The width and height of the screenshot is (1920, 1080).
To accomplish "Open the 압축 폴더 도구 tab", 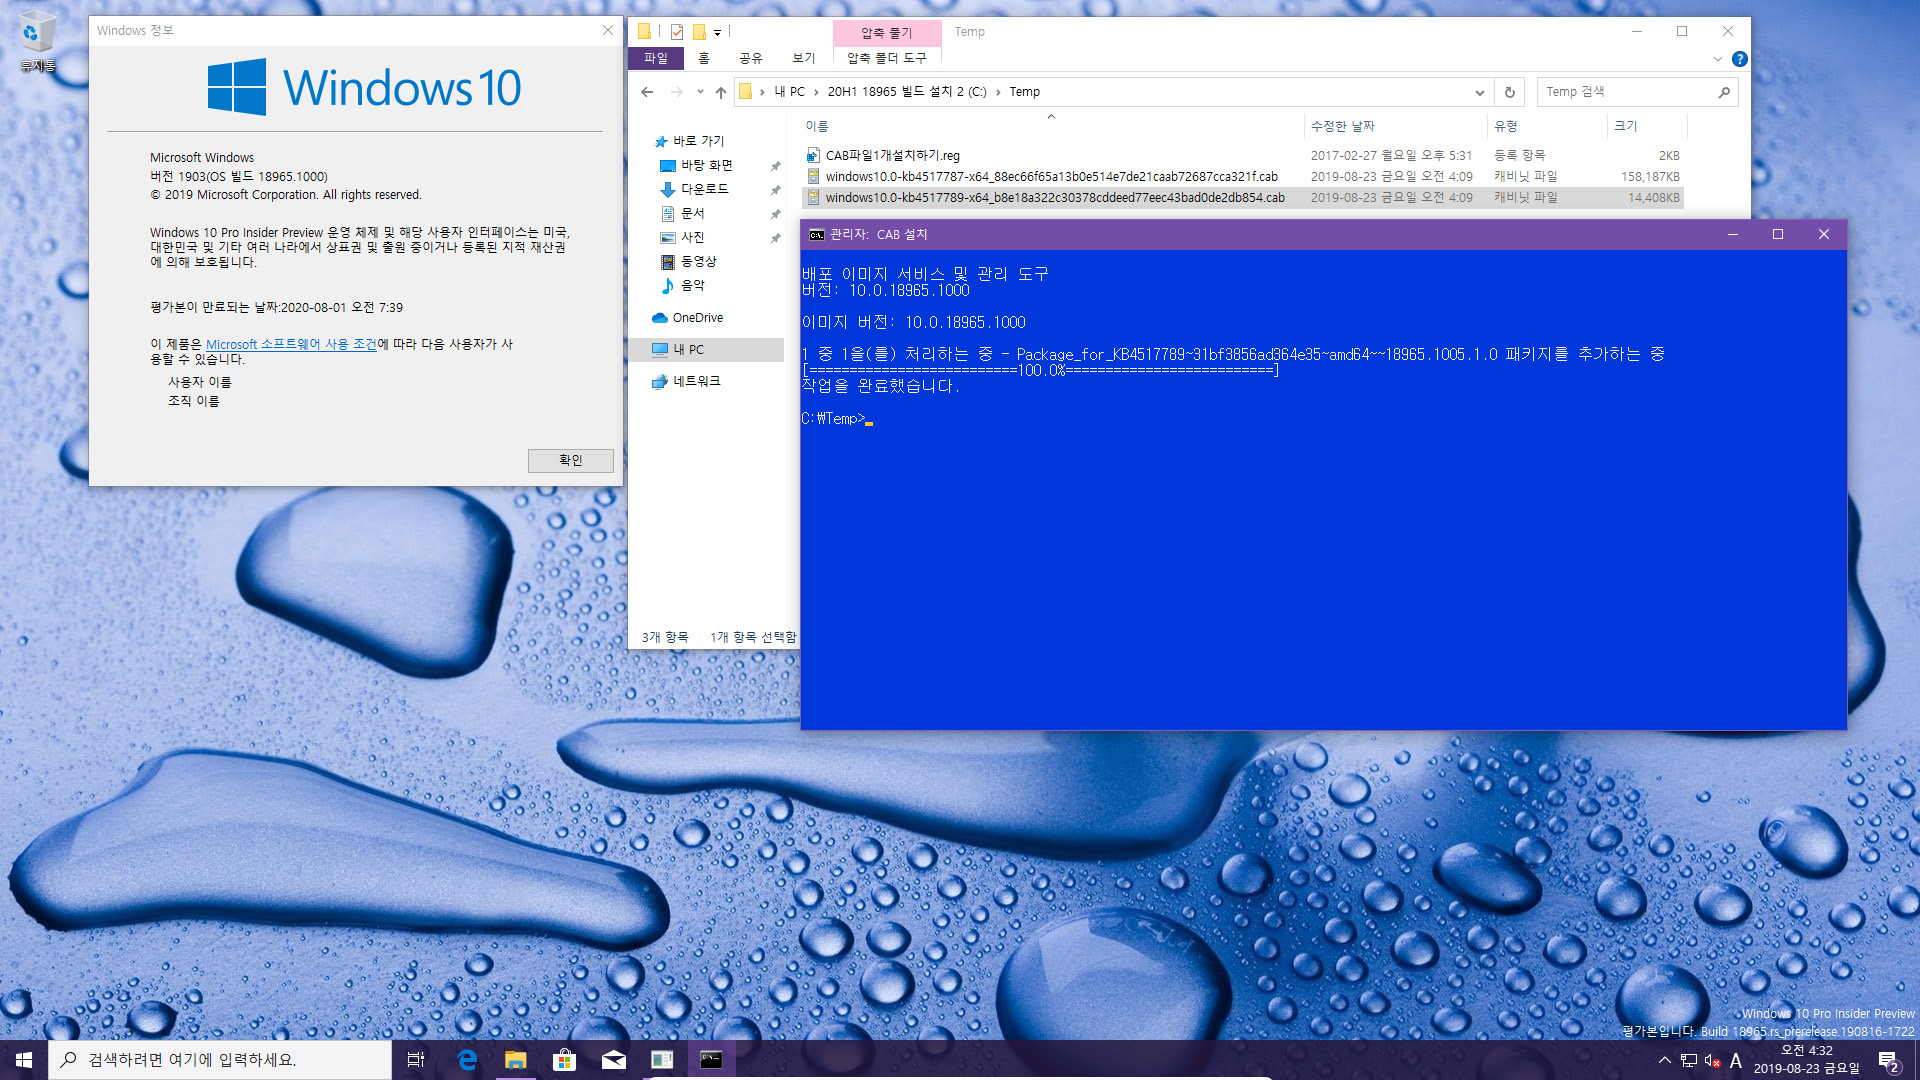I will coord(887,58).
